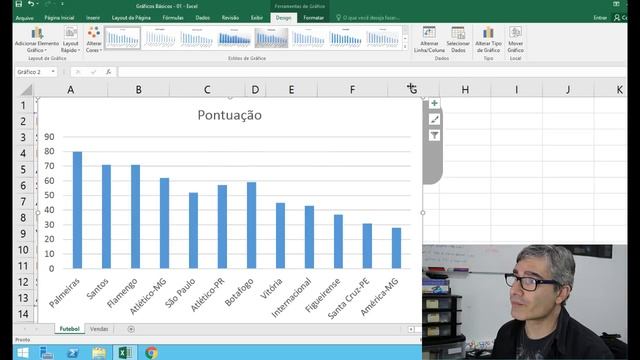Click Excel taskbar icon

[x=125, y=353]
